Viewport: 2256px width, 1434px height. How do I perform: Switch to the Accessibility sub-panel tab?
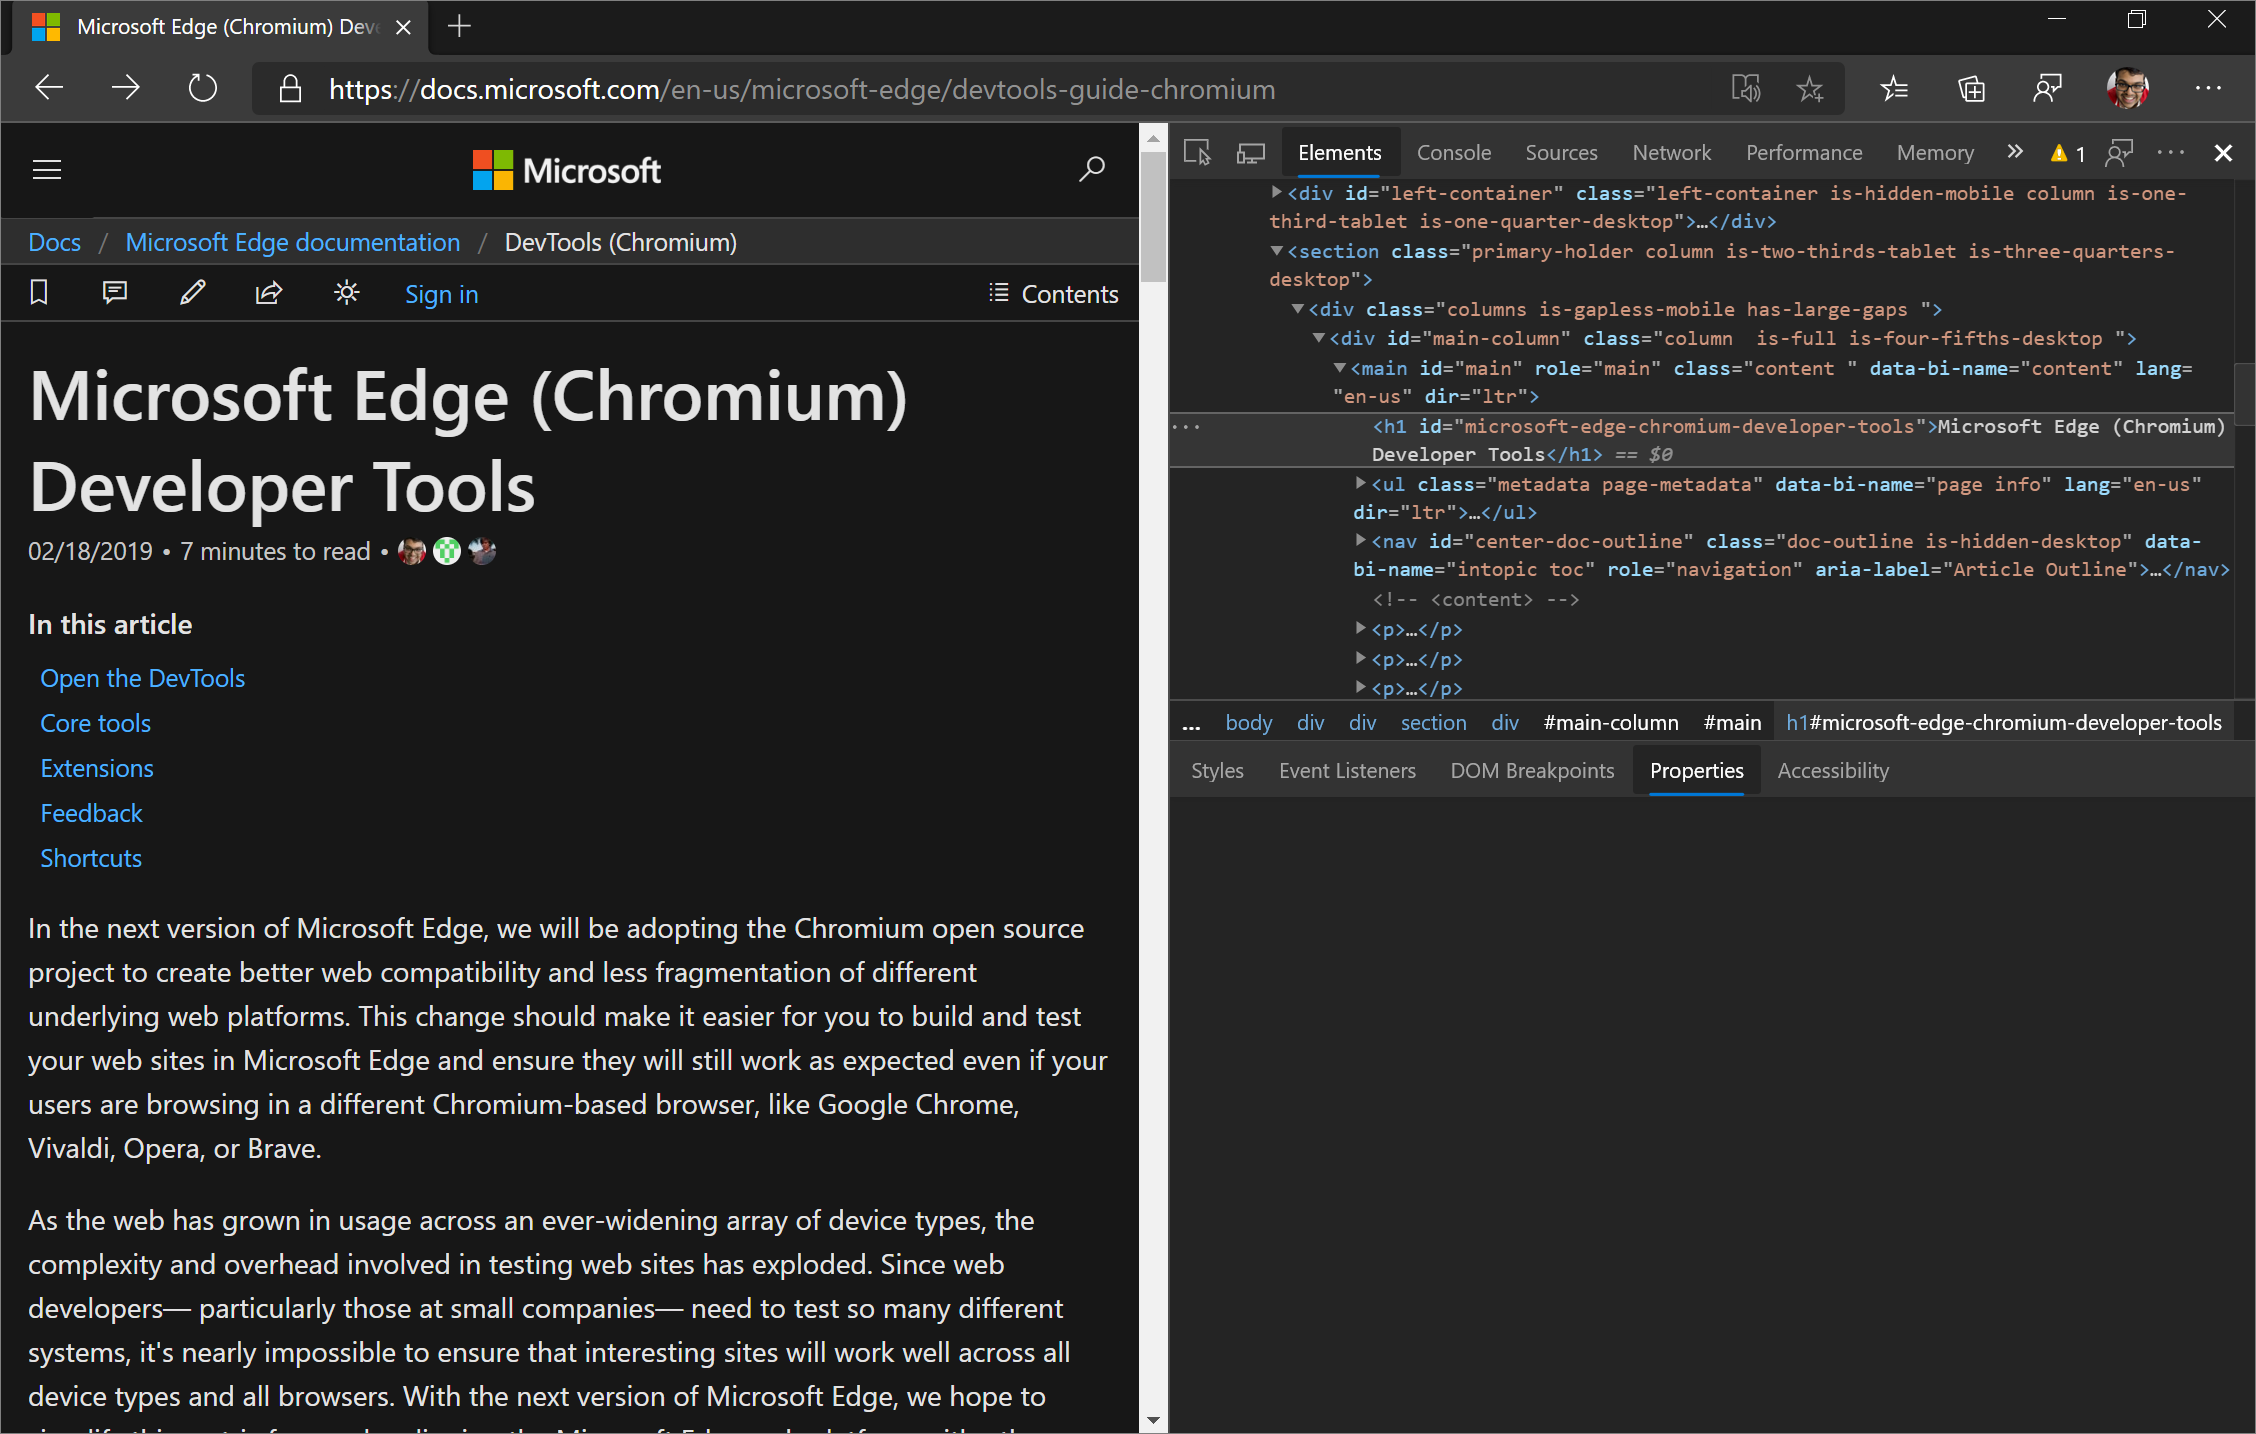coord(1832,770)
